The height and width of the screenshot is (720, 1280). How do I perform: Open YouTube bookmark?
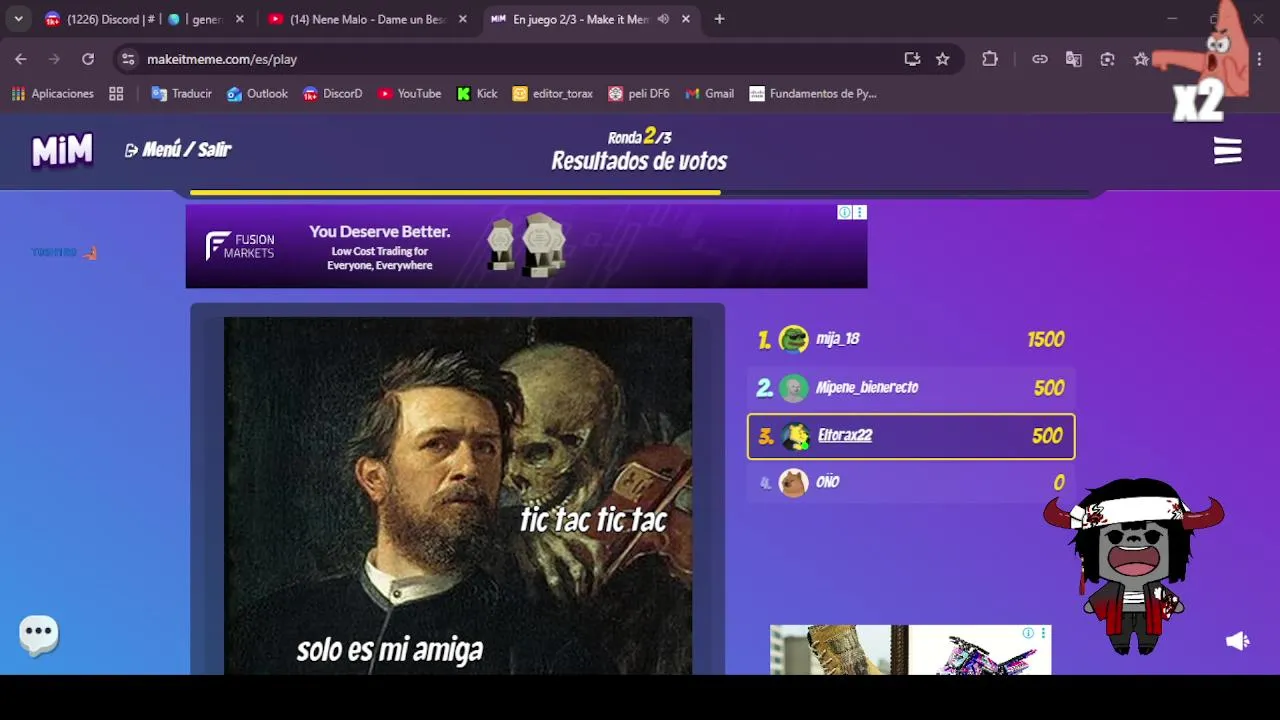point(409,94)
